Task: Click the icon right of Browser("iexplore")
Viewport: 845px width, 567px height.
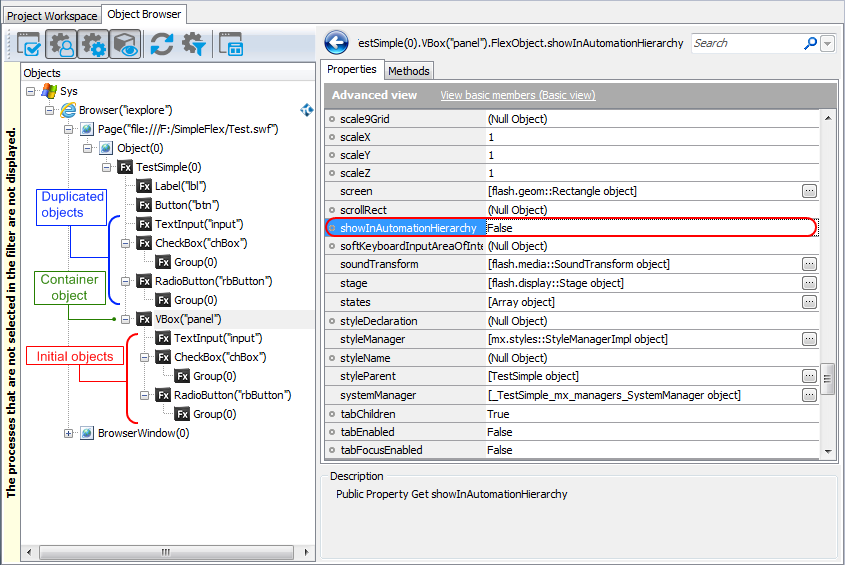Action: tap(307, 109)
